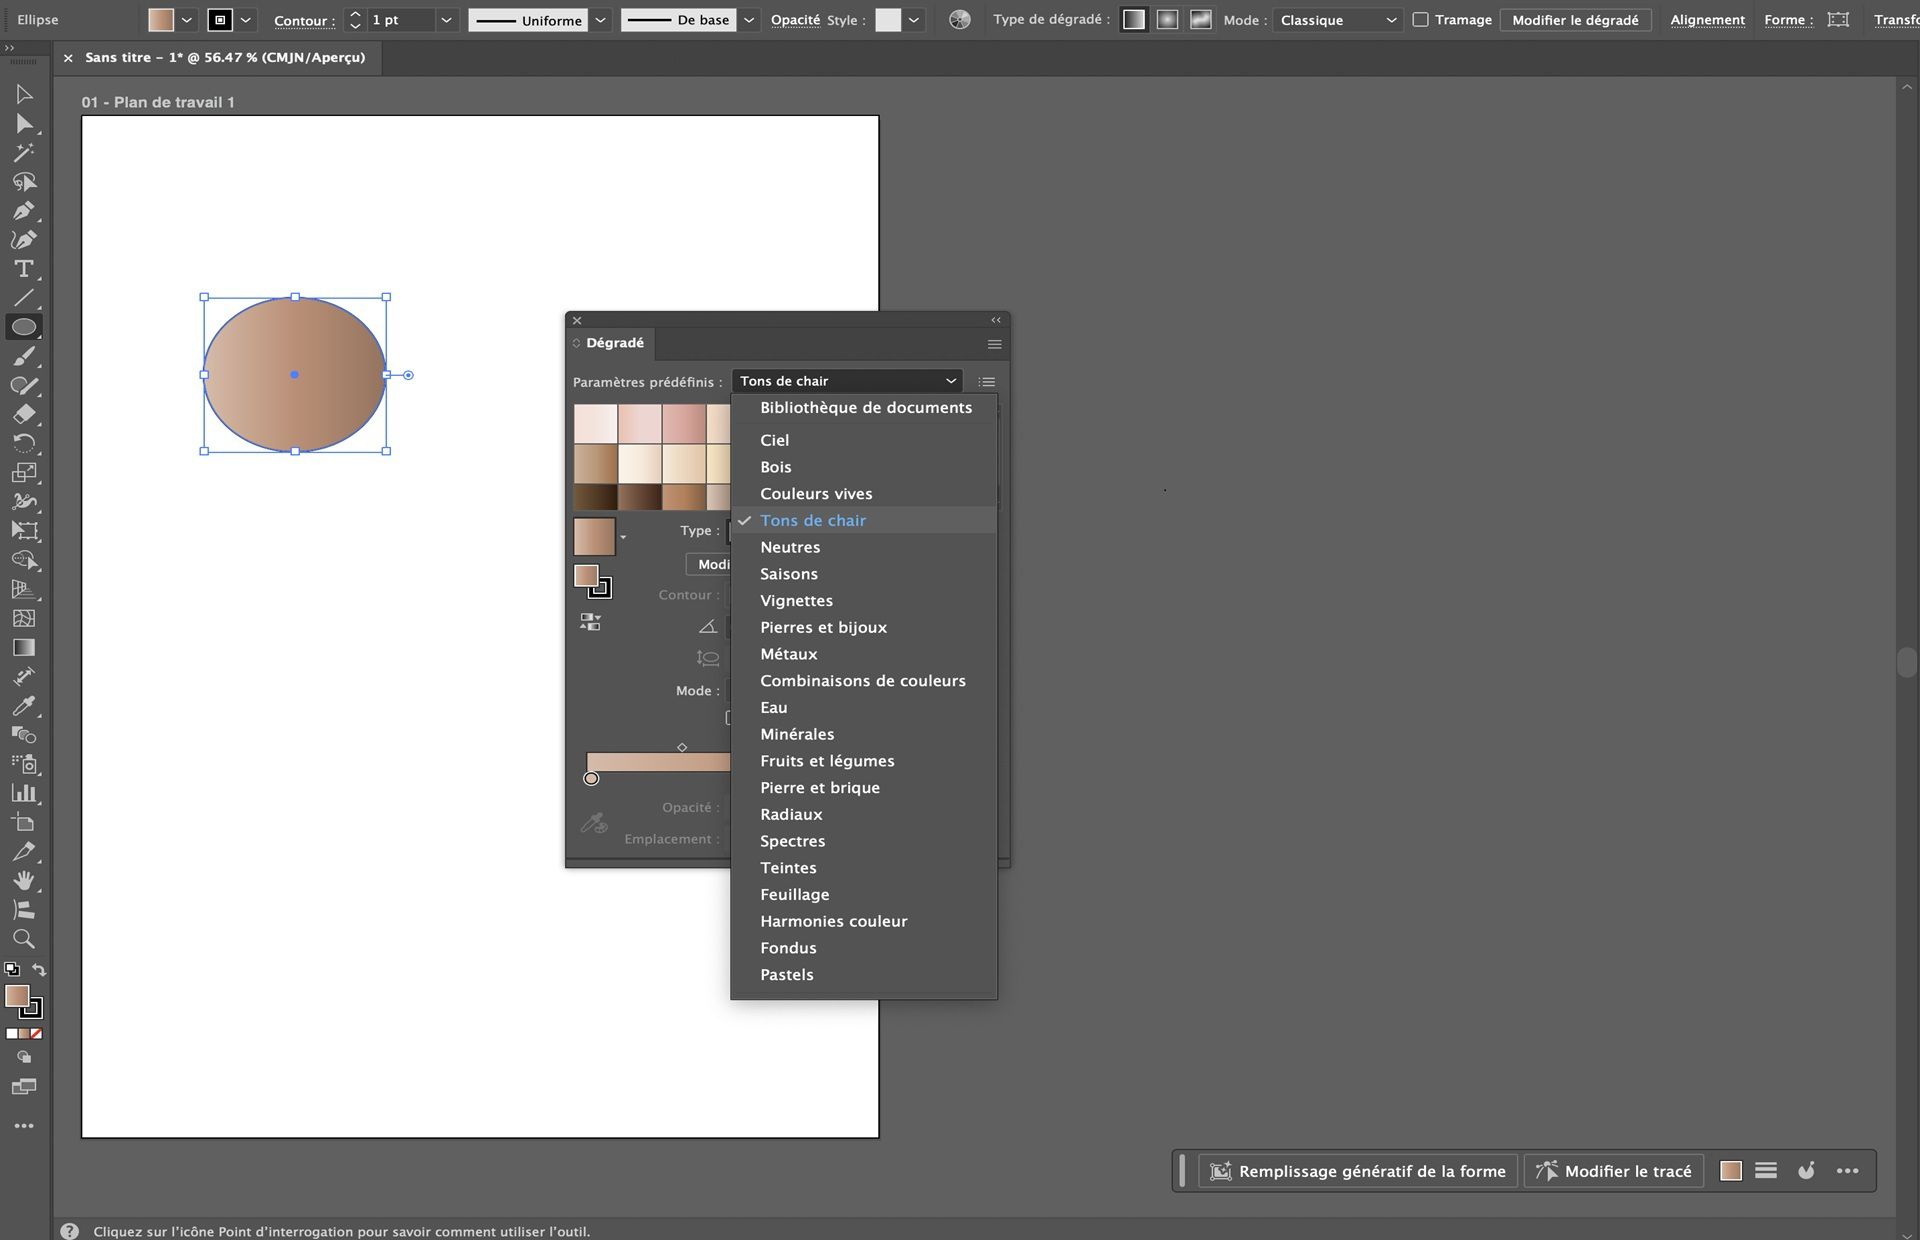Open the Mode Classique dropdown
This screenshot has width=1920, height=1240.
pos(1336,20)
